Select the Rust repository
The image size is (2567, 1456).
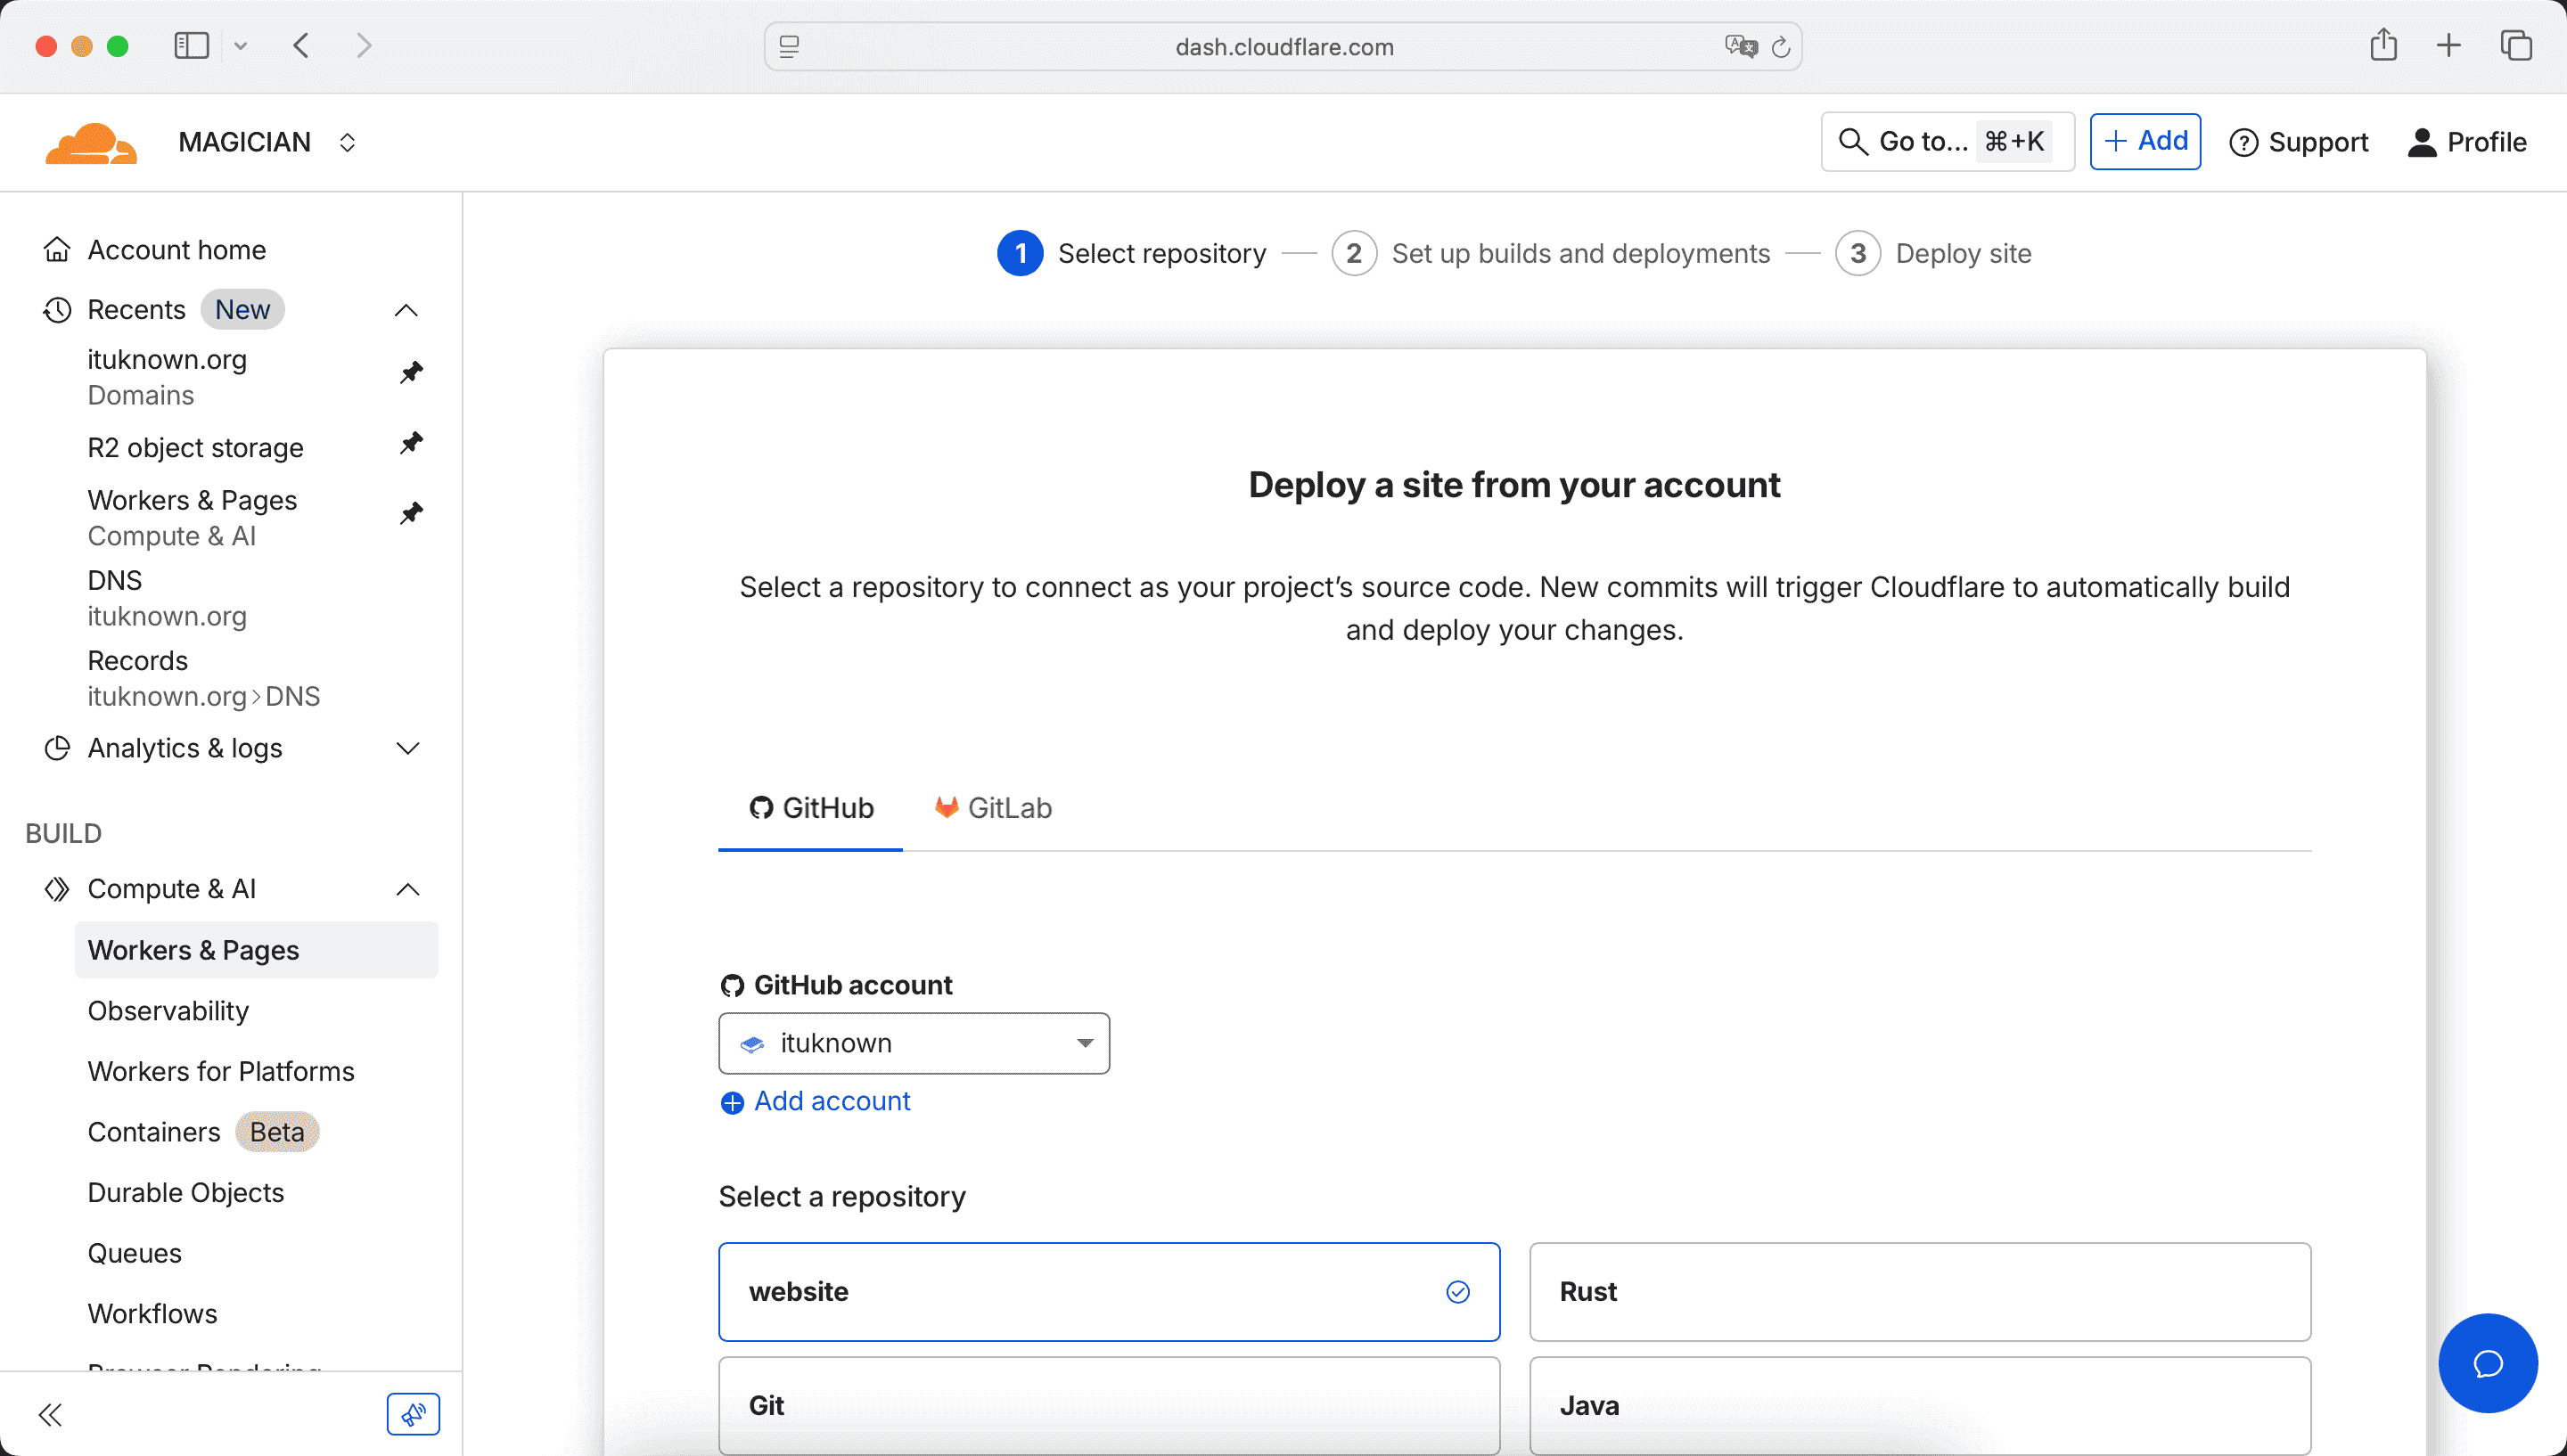click(x=1919, y=1291)
